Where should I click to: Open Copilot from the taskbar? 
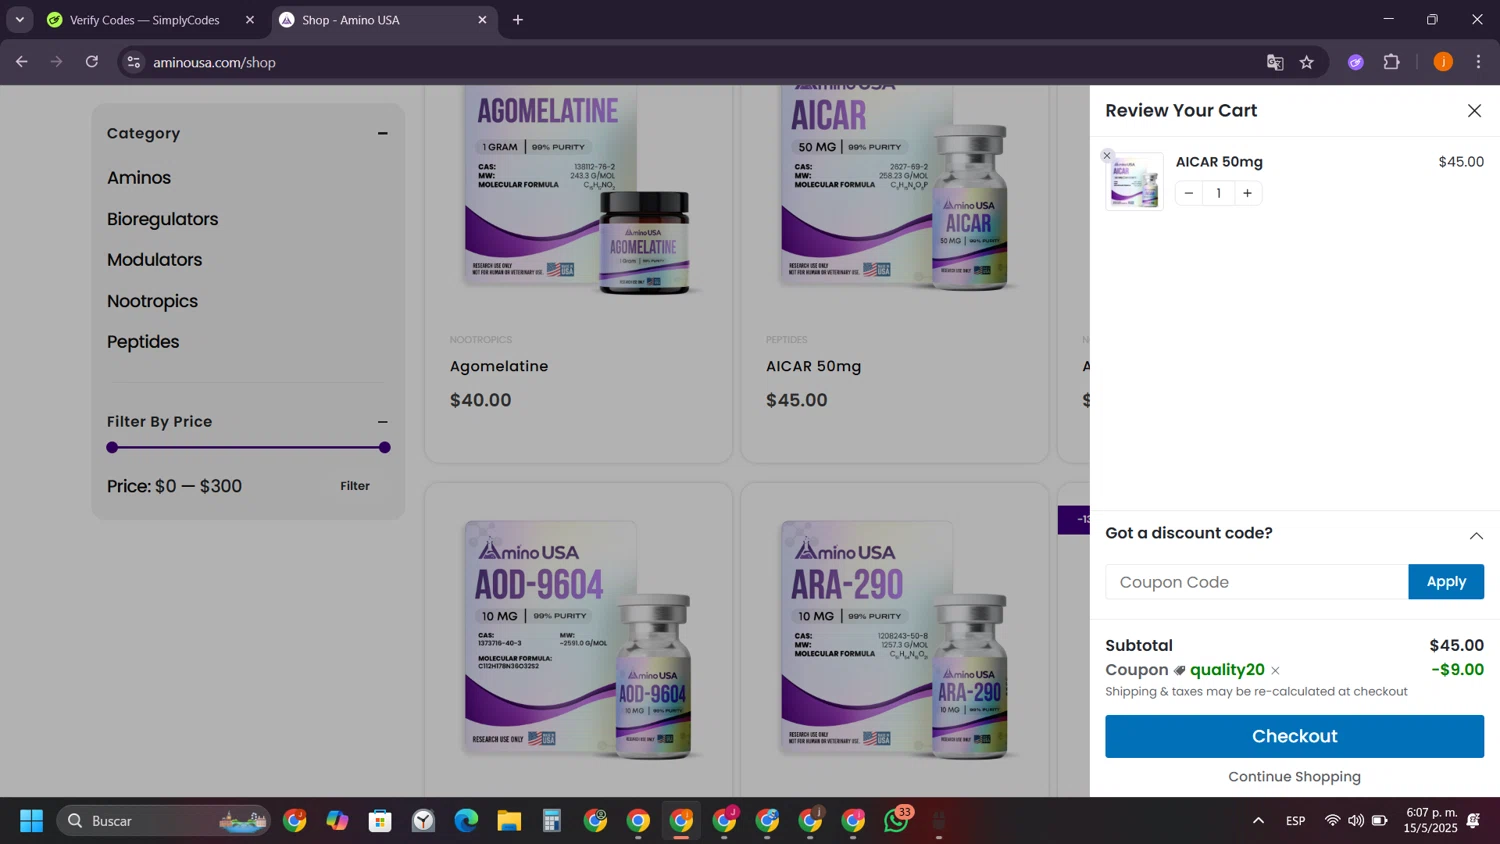point(337,821)
